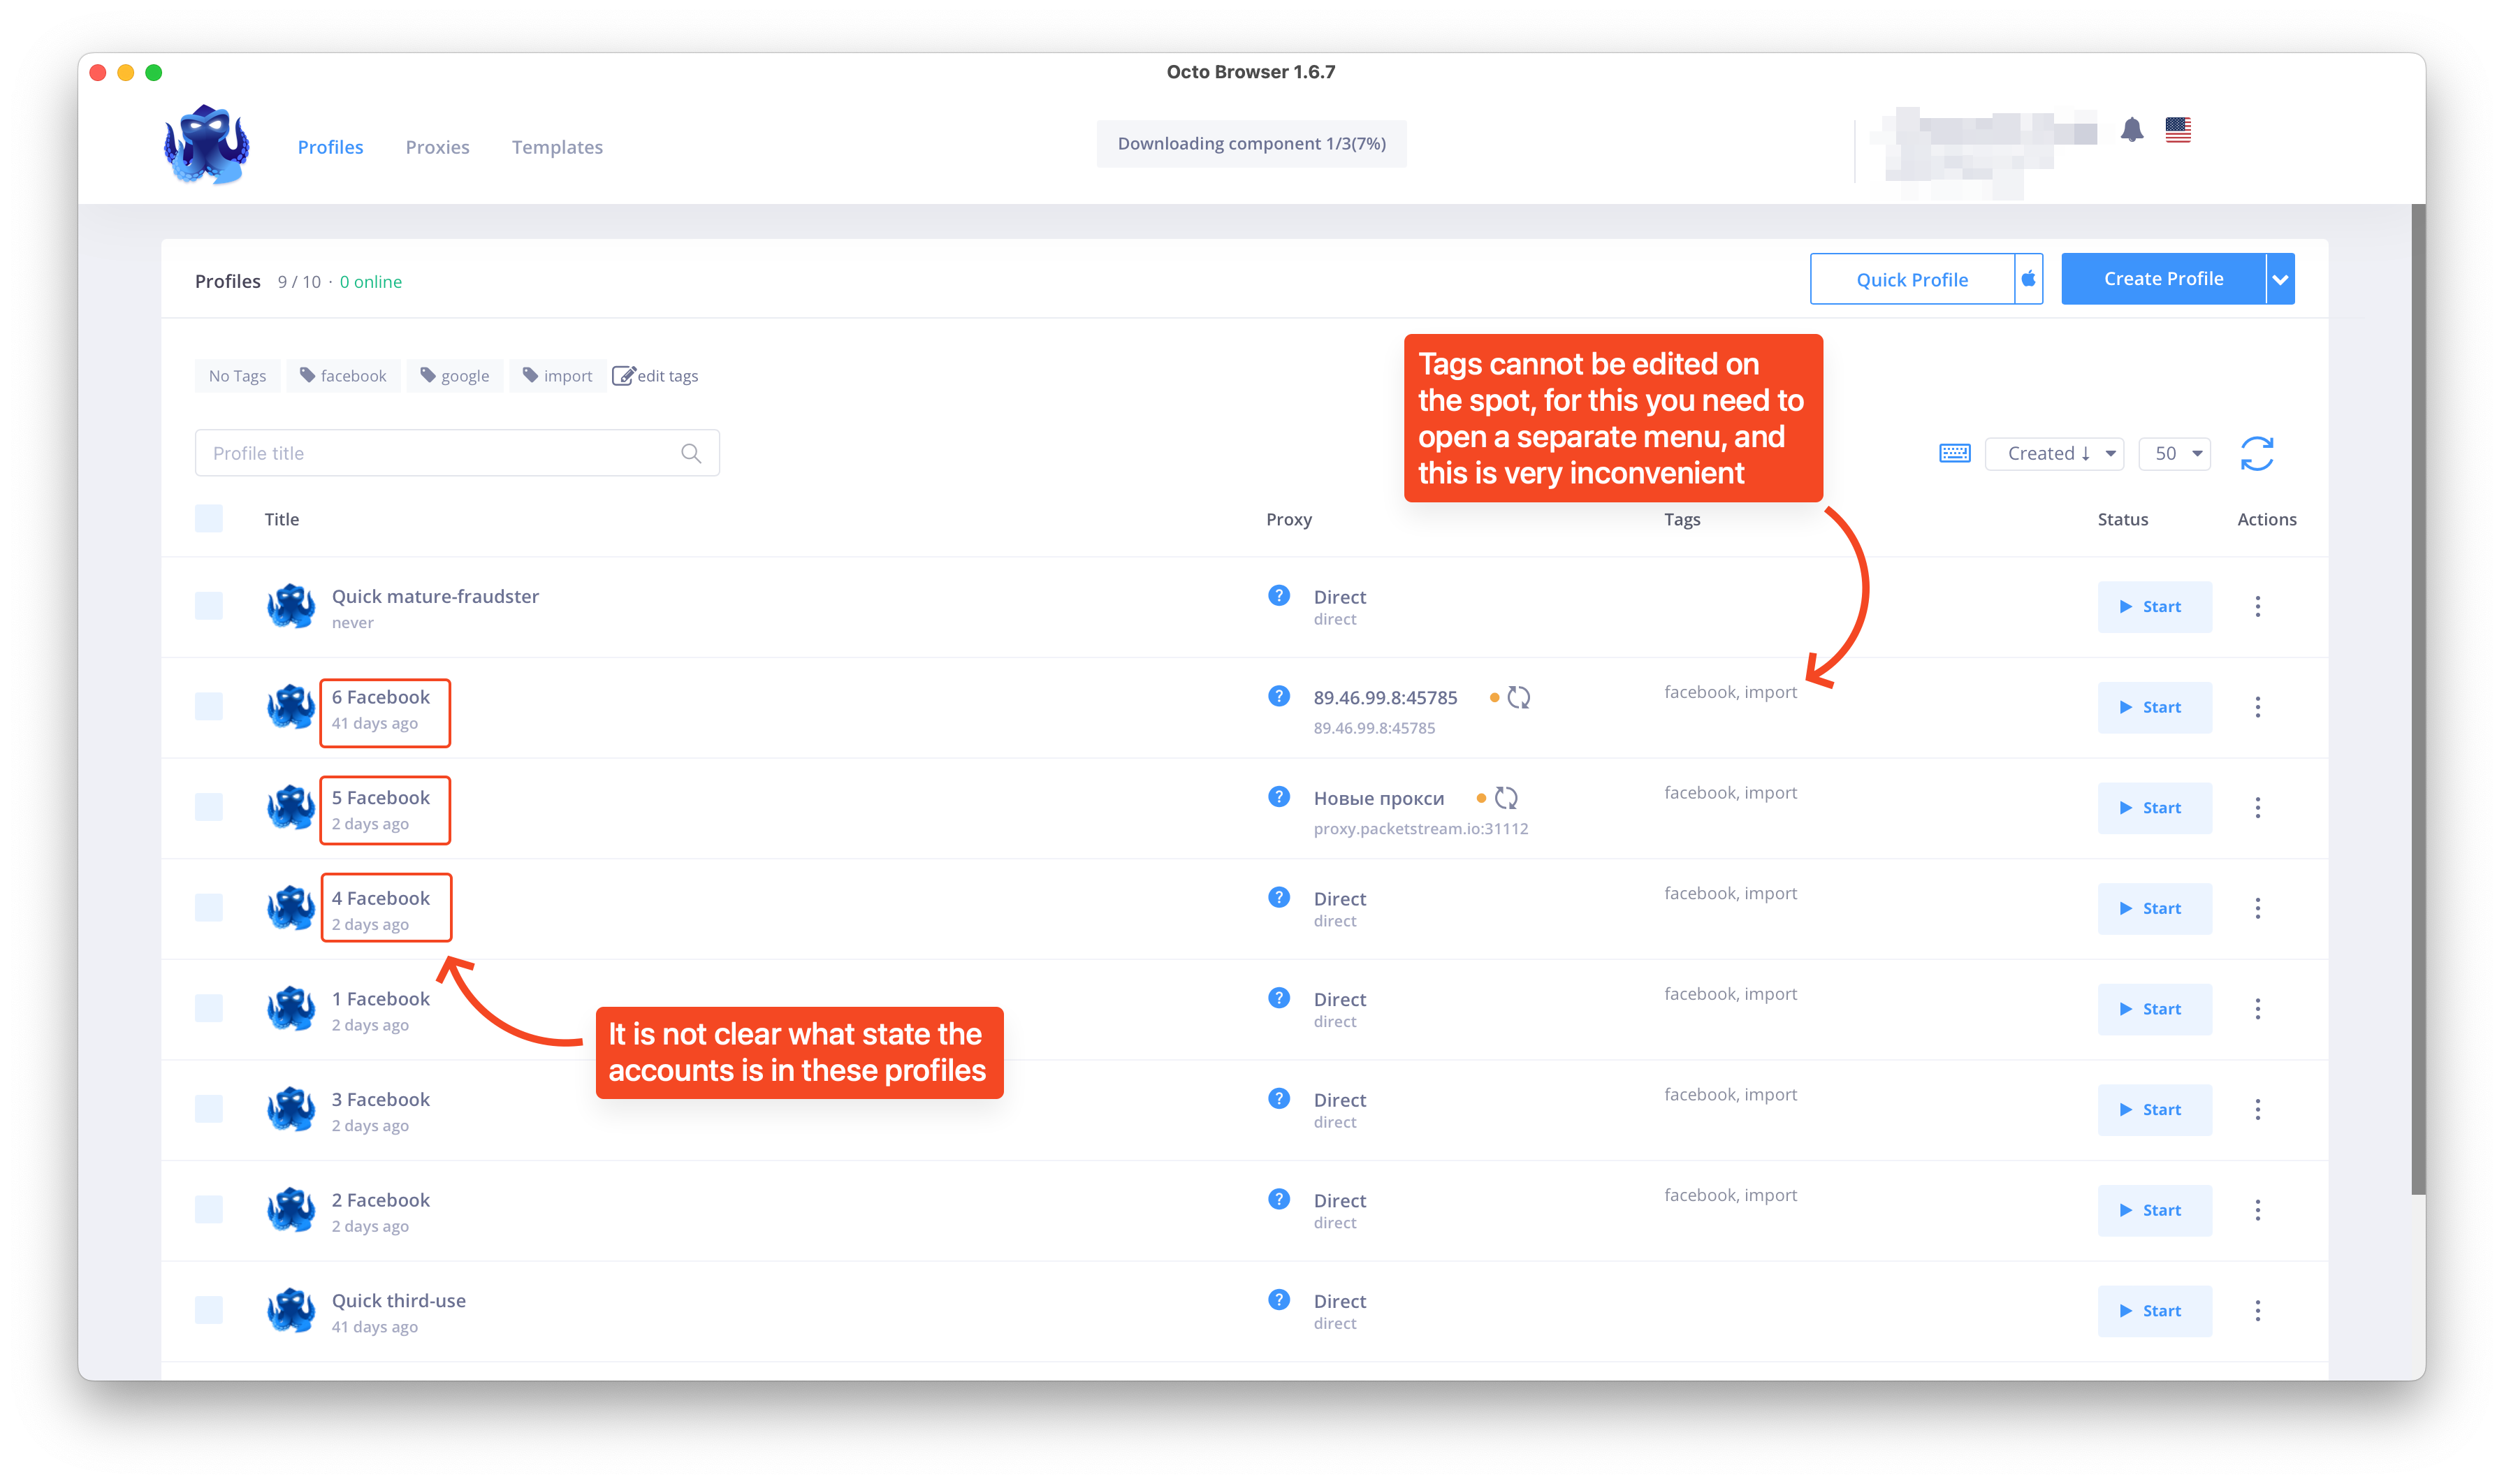Click the 'facebook, import' tags of 3 Facebook
This screenshot has width=2504, height=1484.
[1730, 1095]
